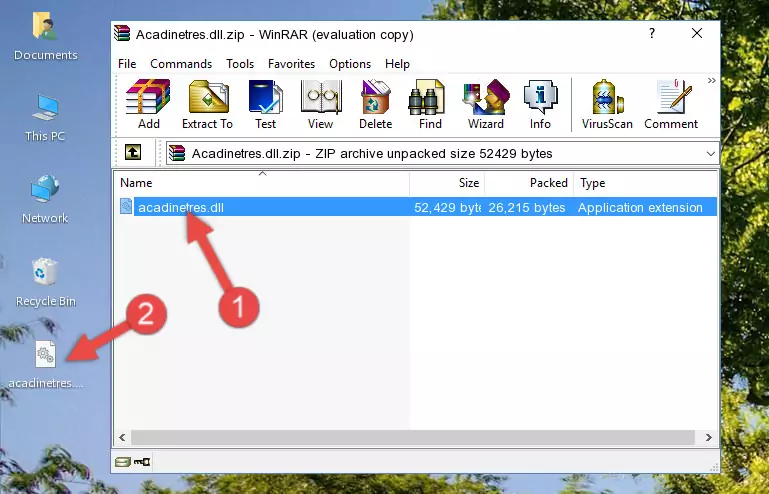Expand the hidden toolbar buttons chevron
Viewport: 769px width, 494px height.
712,80
